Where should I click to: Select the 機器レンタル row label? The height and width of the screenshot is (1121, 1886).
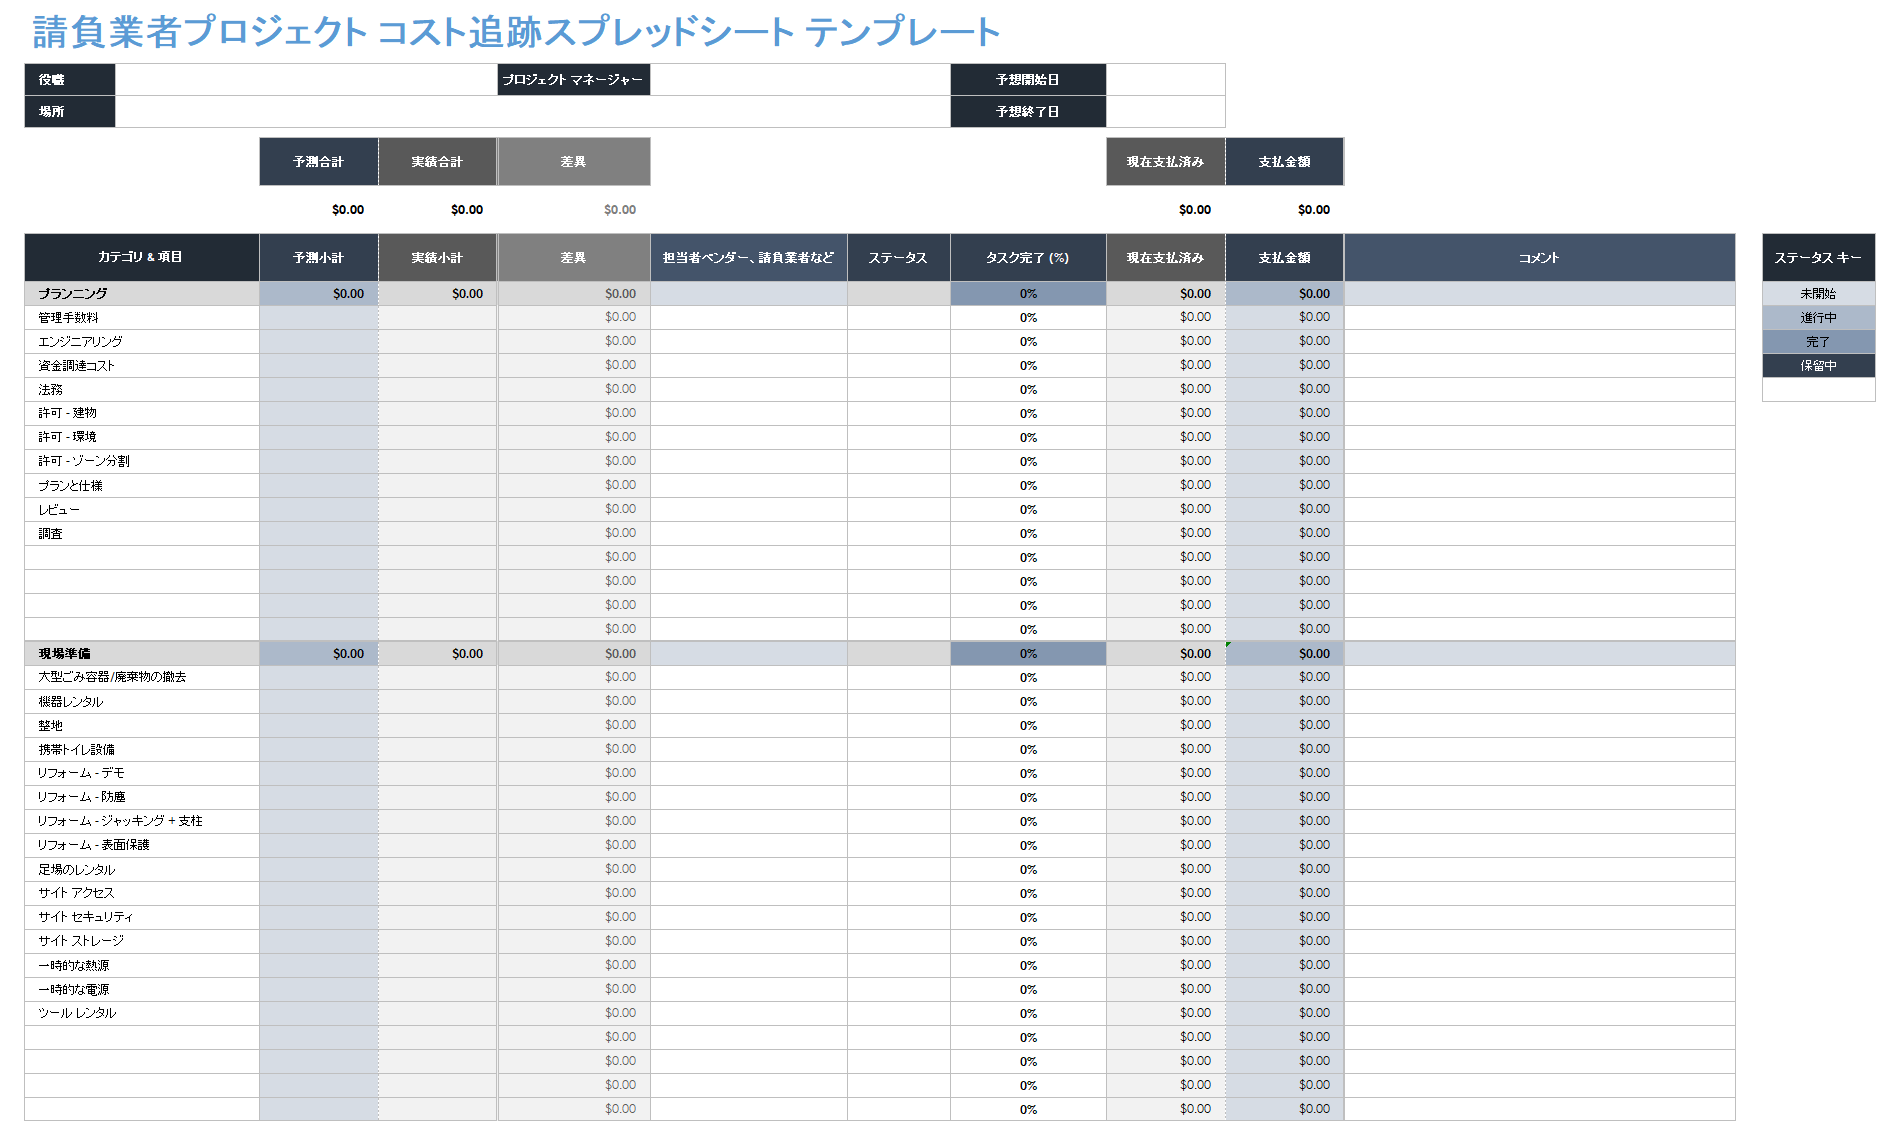tap(71, 702)
